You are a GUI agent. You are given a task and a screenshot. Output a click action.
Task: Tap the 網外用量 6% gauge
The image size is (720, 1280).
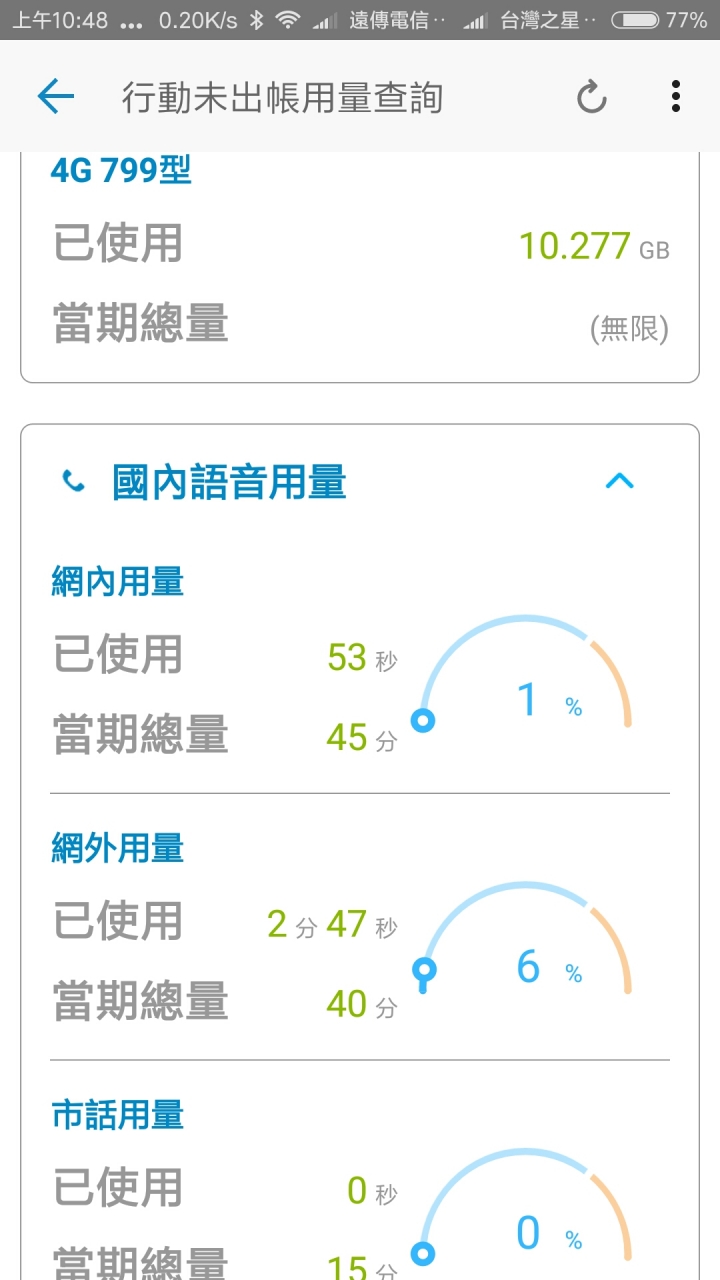point(525,940)
